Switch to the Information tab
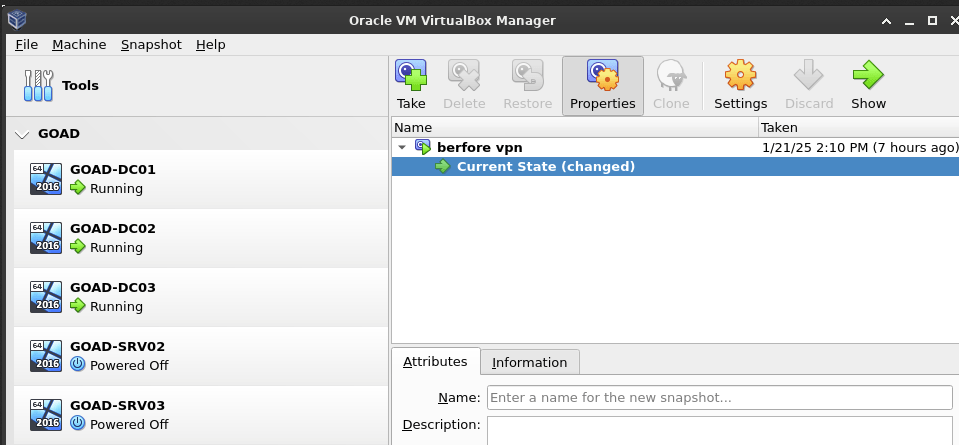The image size is (959, 445). 529,362
